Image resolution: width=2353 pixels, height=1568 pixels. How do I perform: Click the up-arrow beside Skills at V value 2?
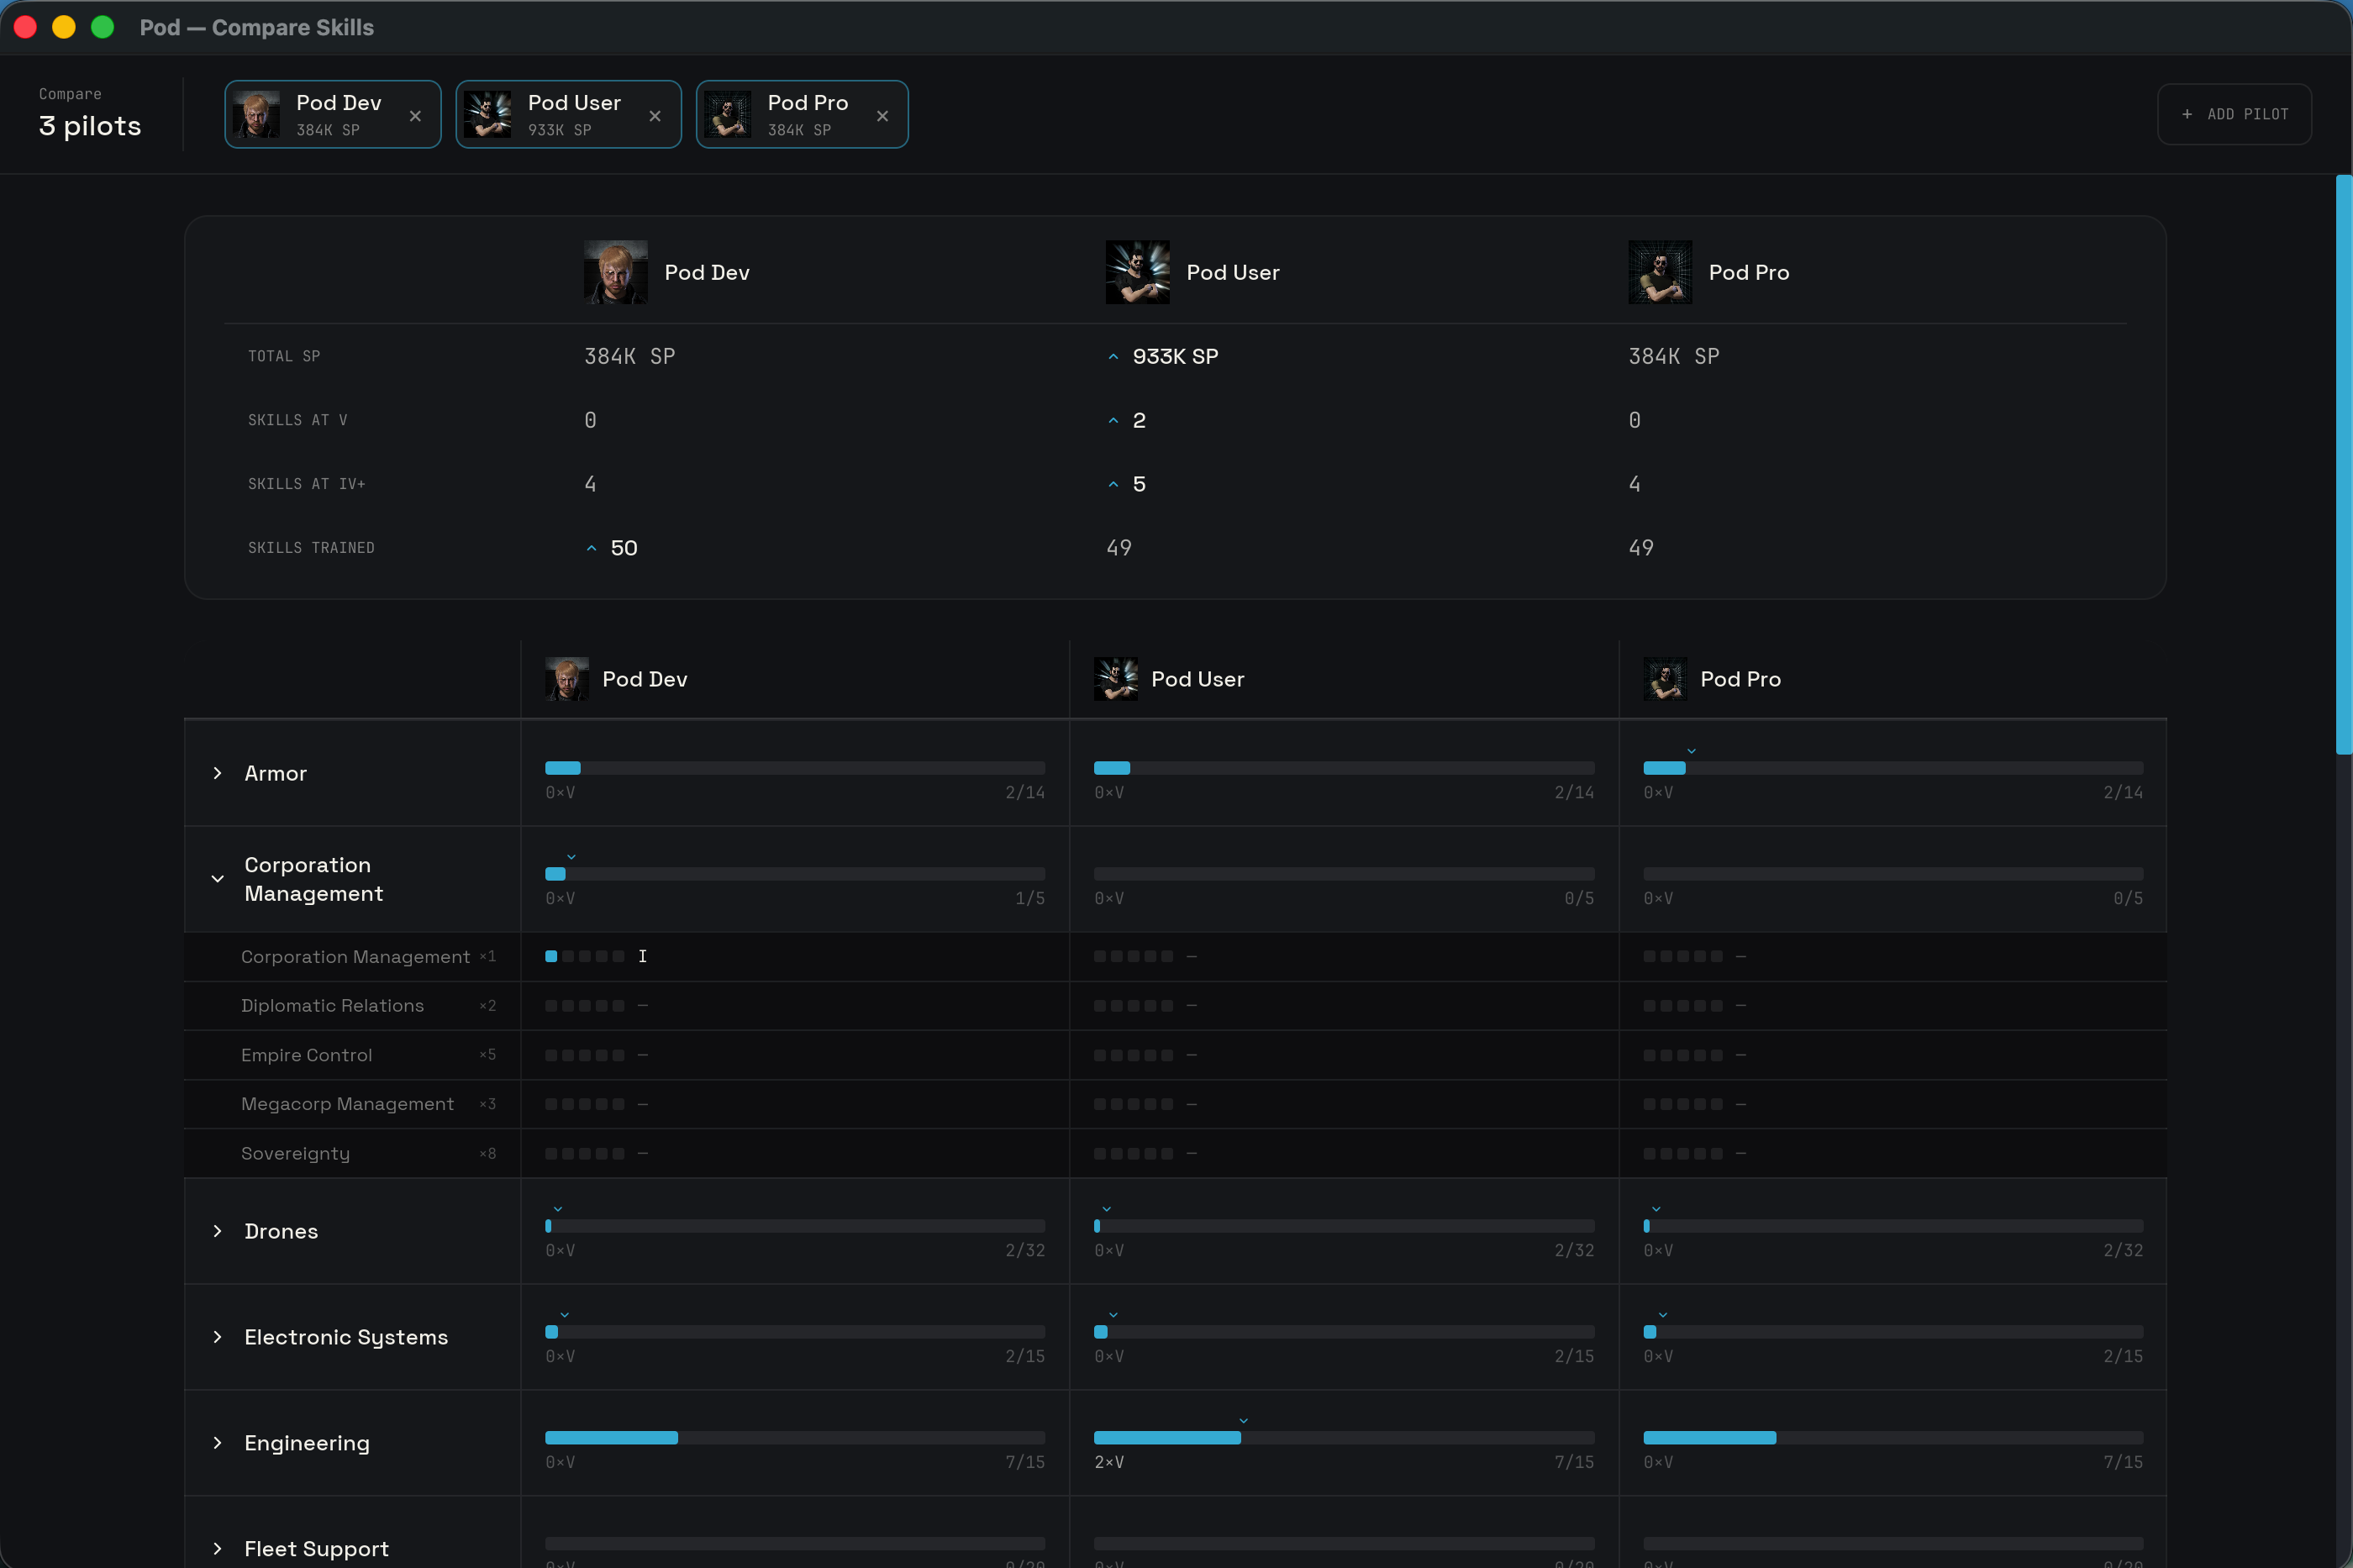tap(1113, 421)
